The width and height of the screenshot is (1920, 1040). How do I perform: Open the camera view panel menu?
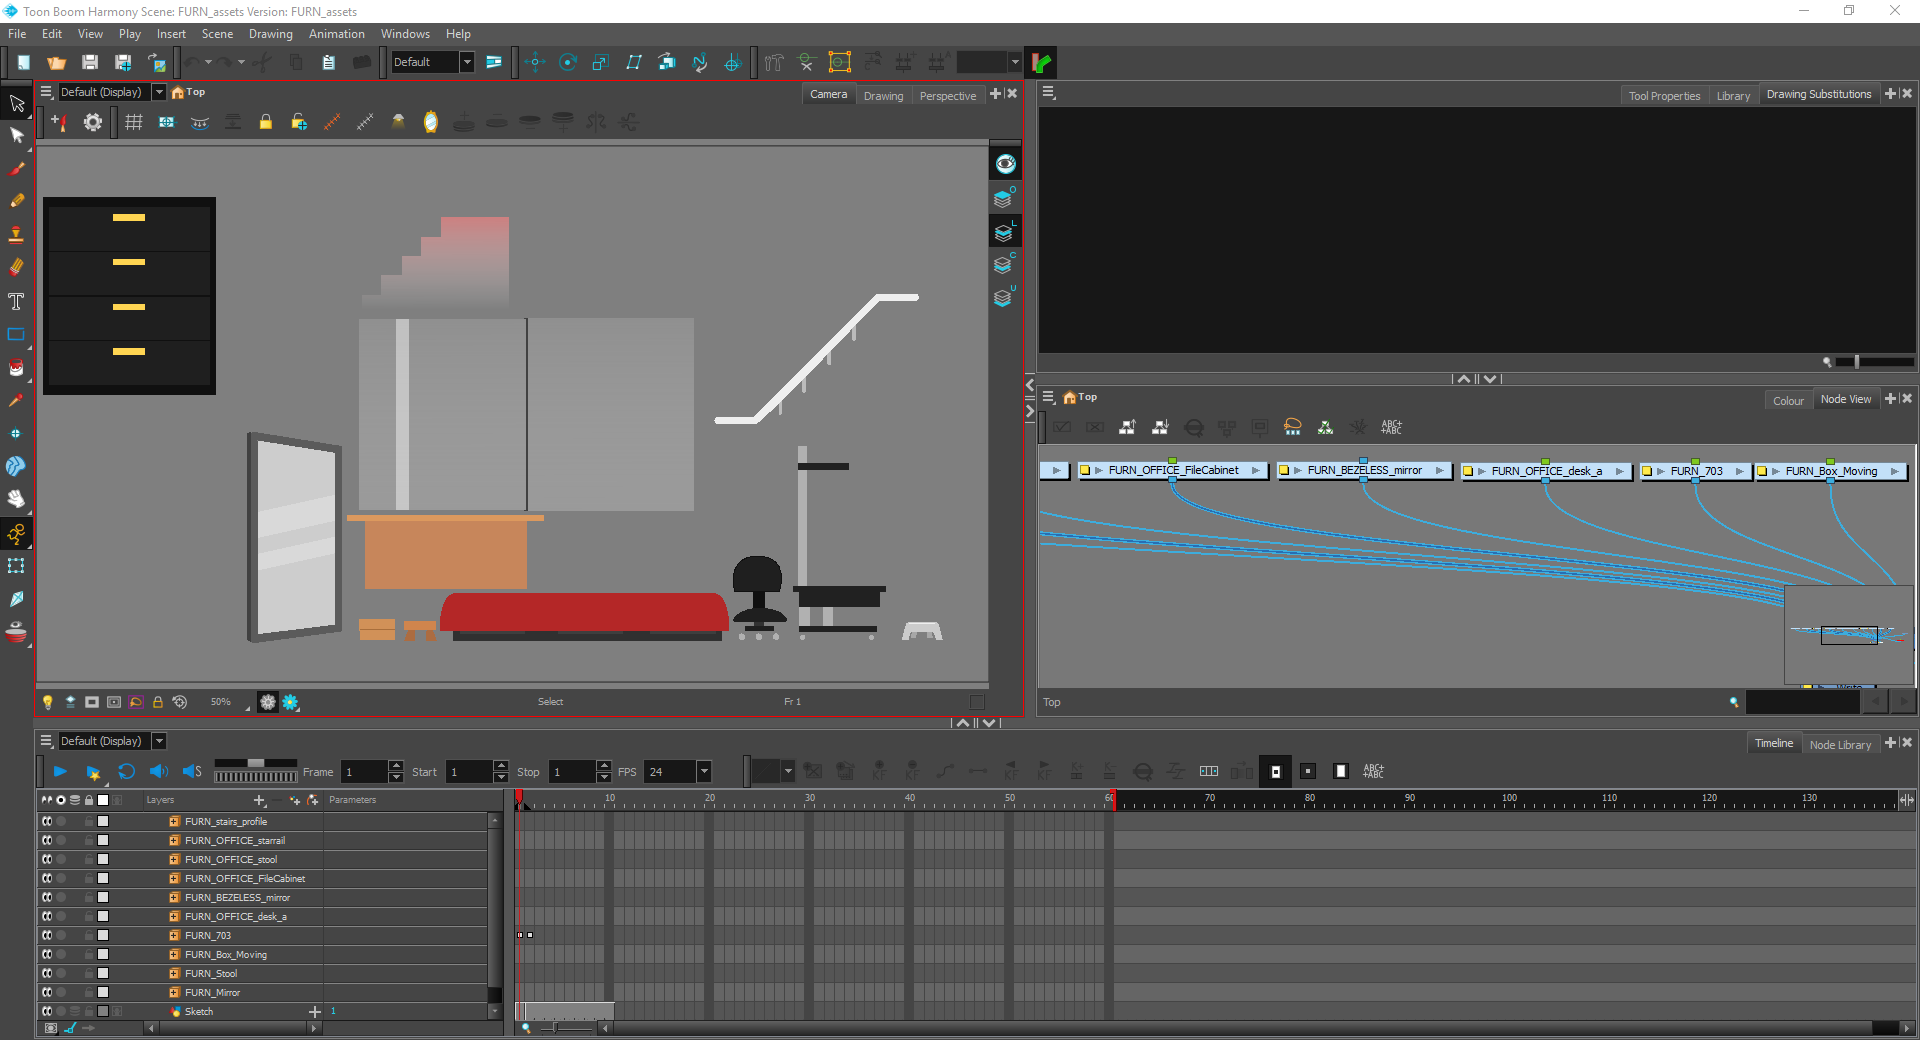[46, 92]
